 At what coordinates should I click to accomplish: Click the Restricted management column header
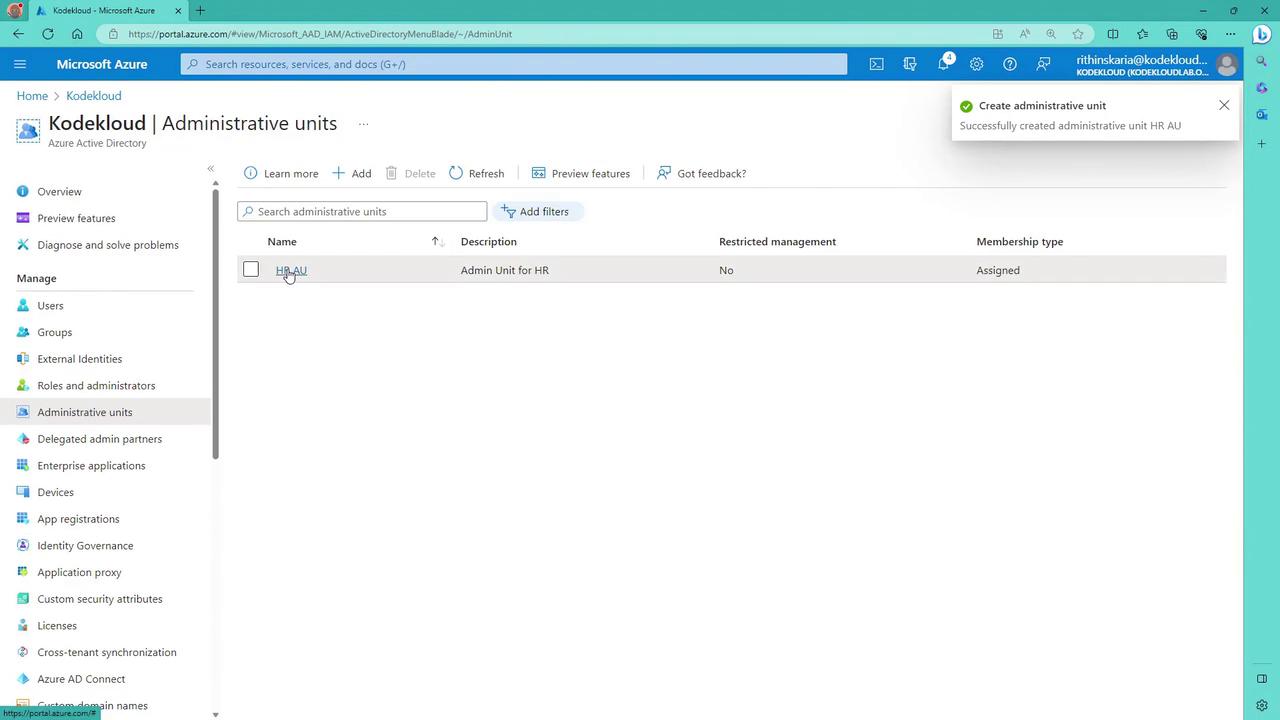click(x=777, y=241)
